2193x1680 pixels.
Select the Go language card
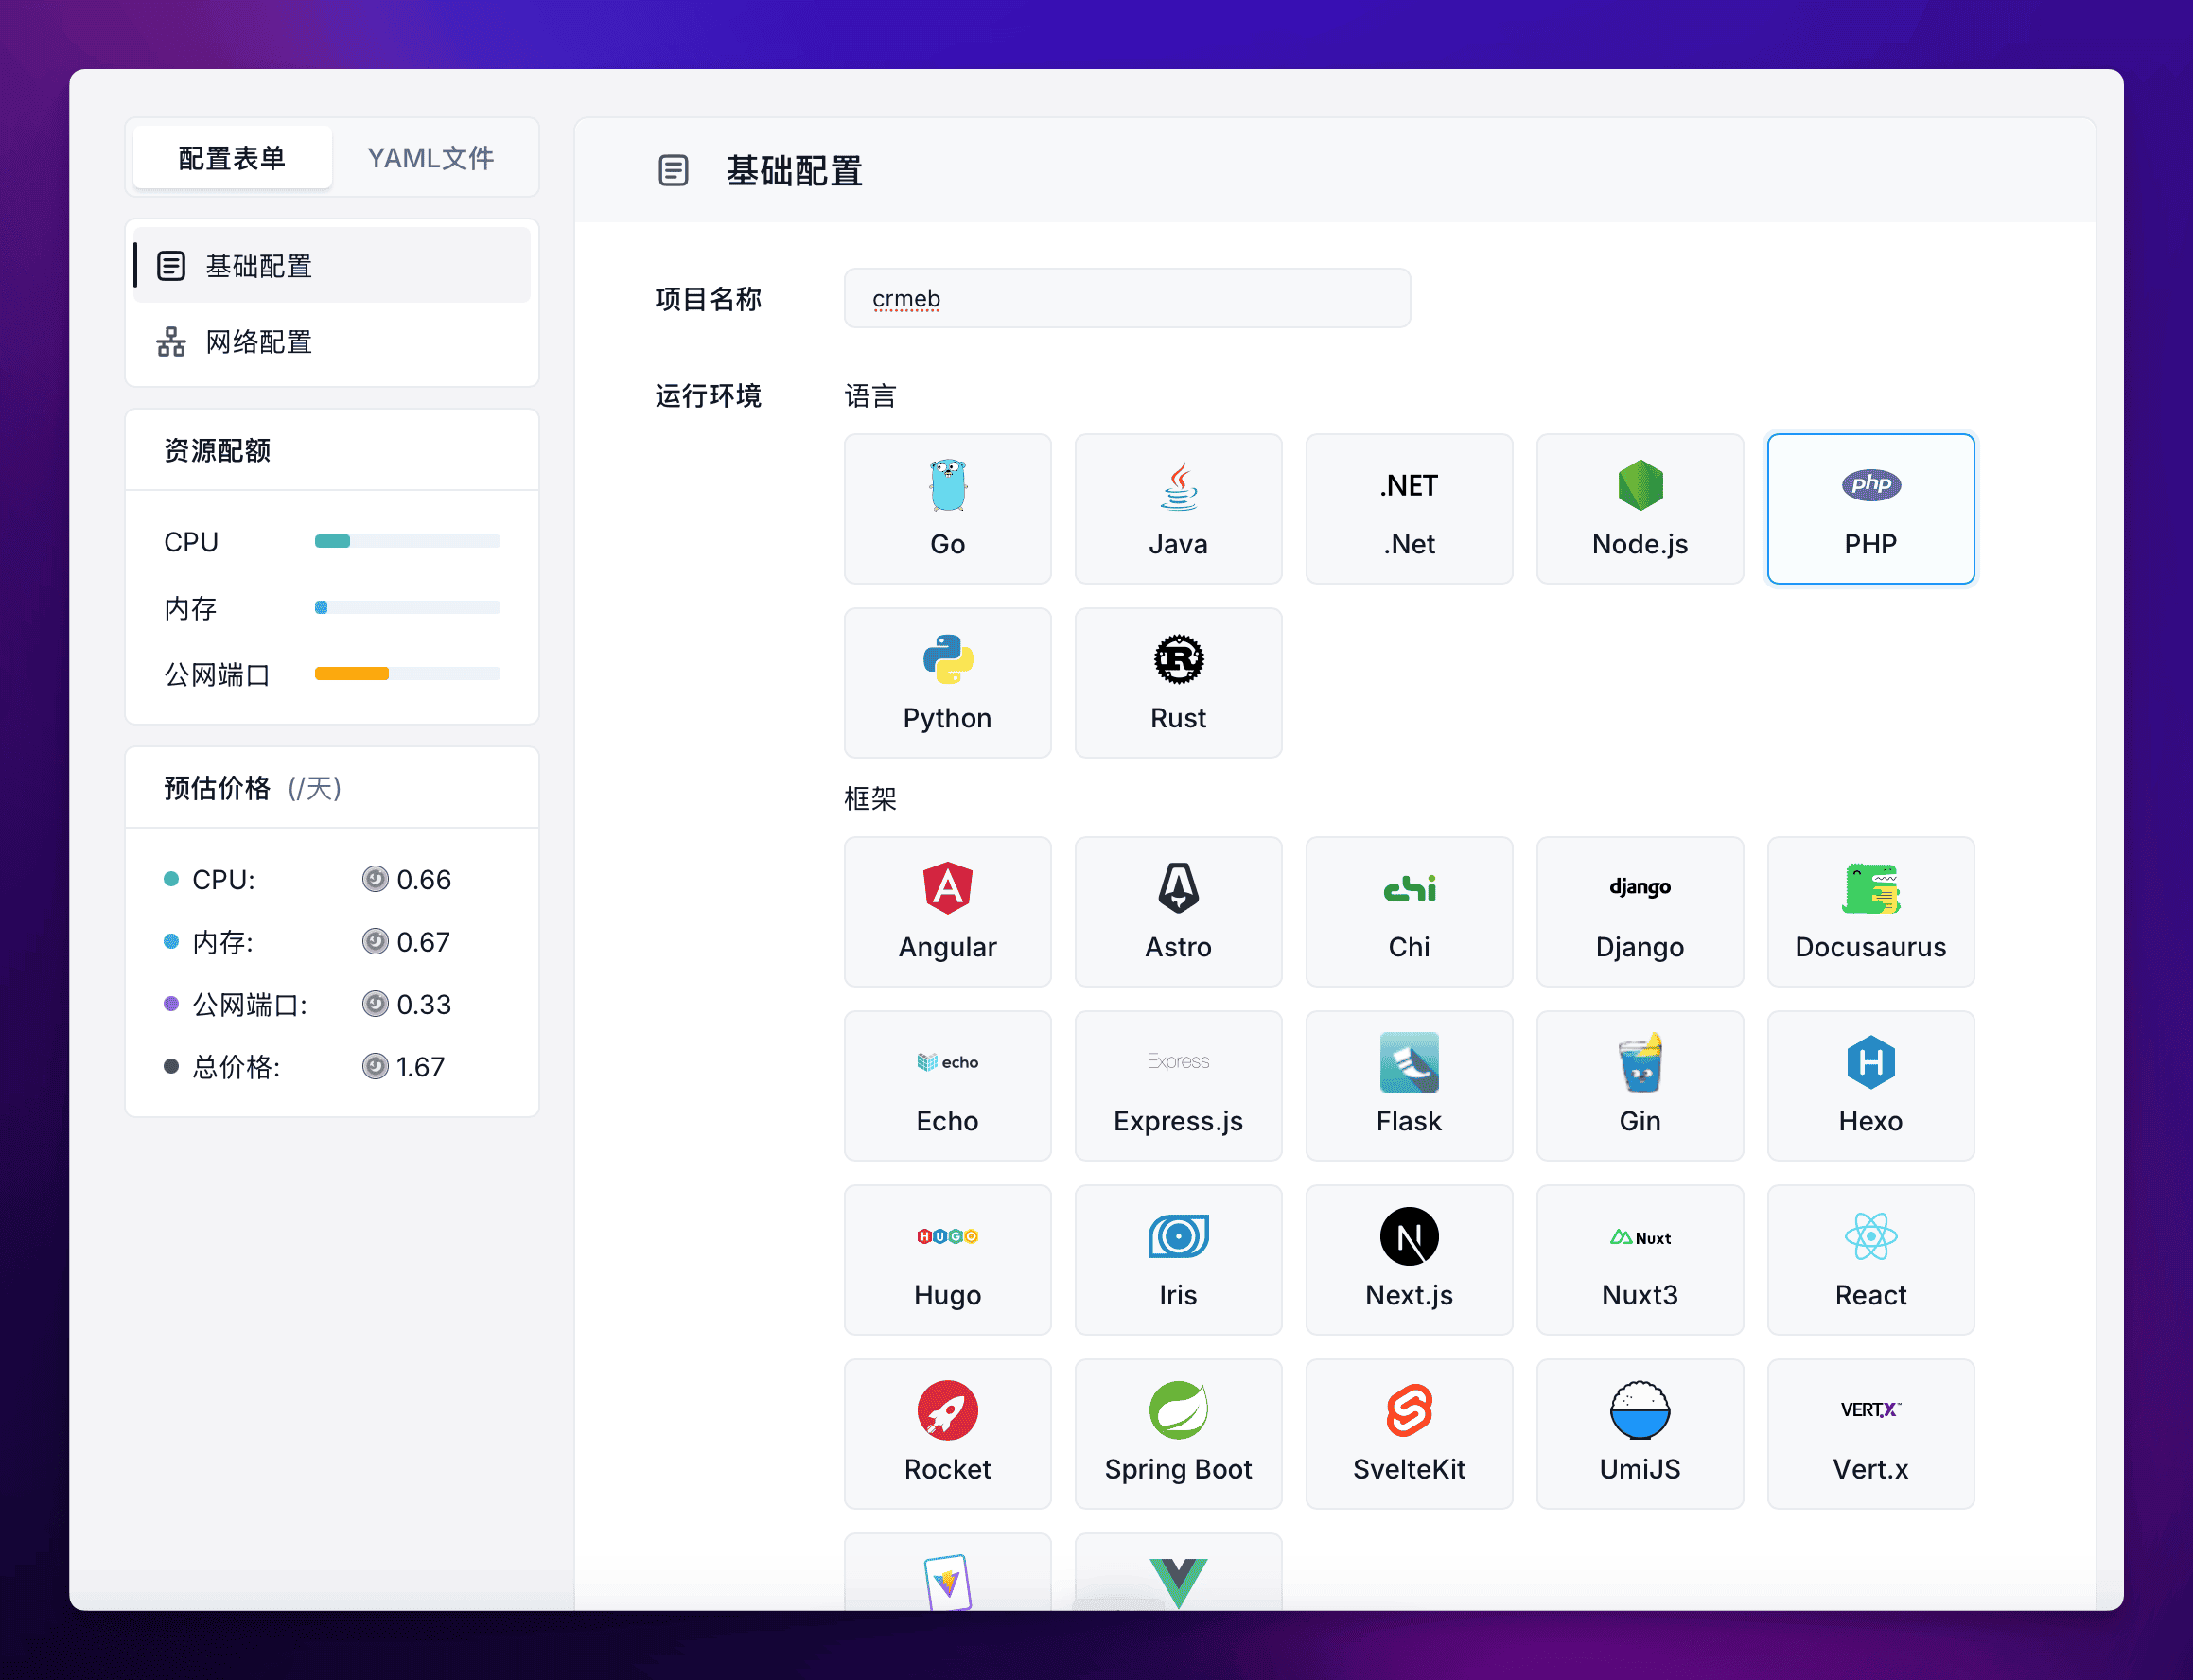947,508
